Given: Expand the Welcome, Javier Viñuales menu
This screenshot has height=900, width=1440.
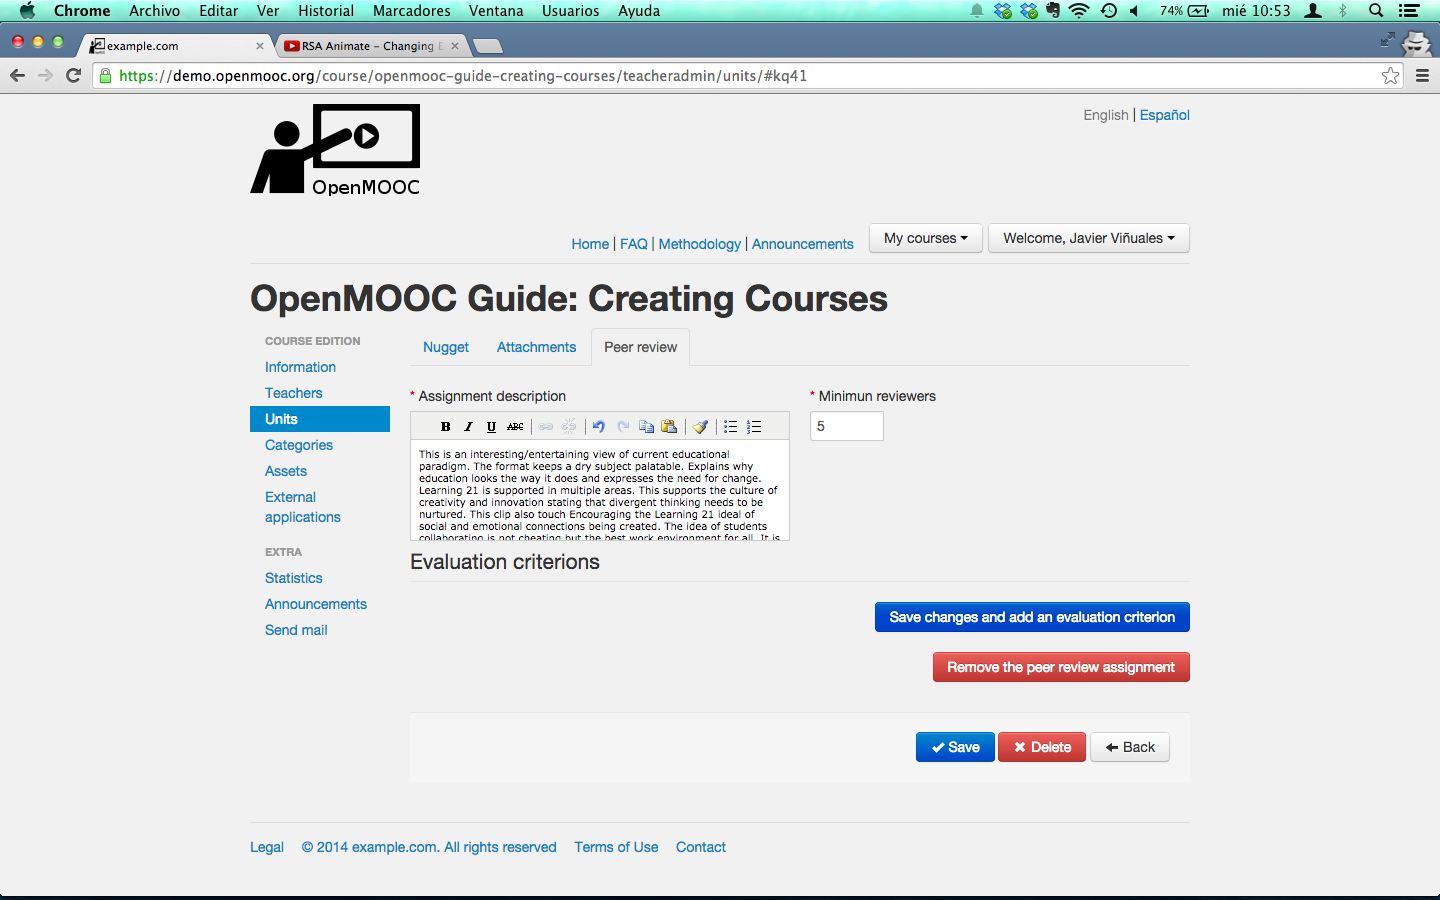Looking at the screenshot, I should [x=1089, y=238].
